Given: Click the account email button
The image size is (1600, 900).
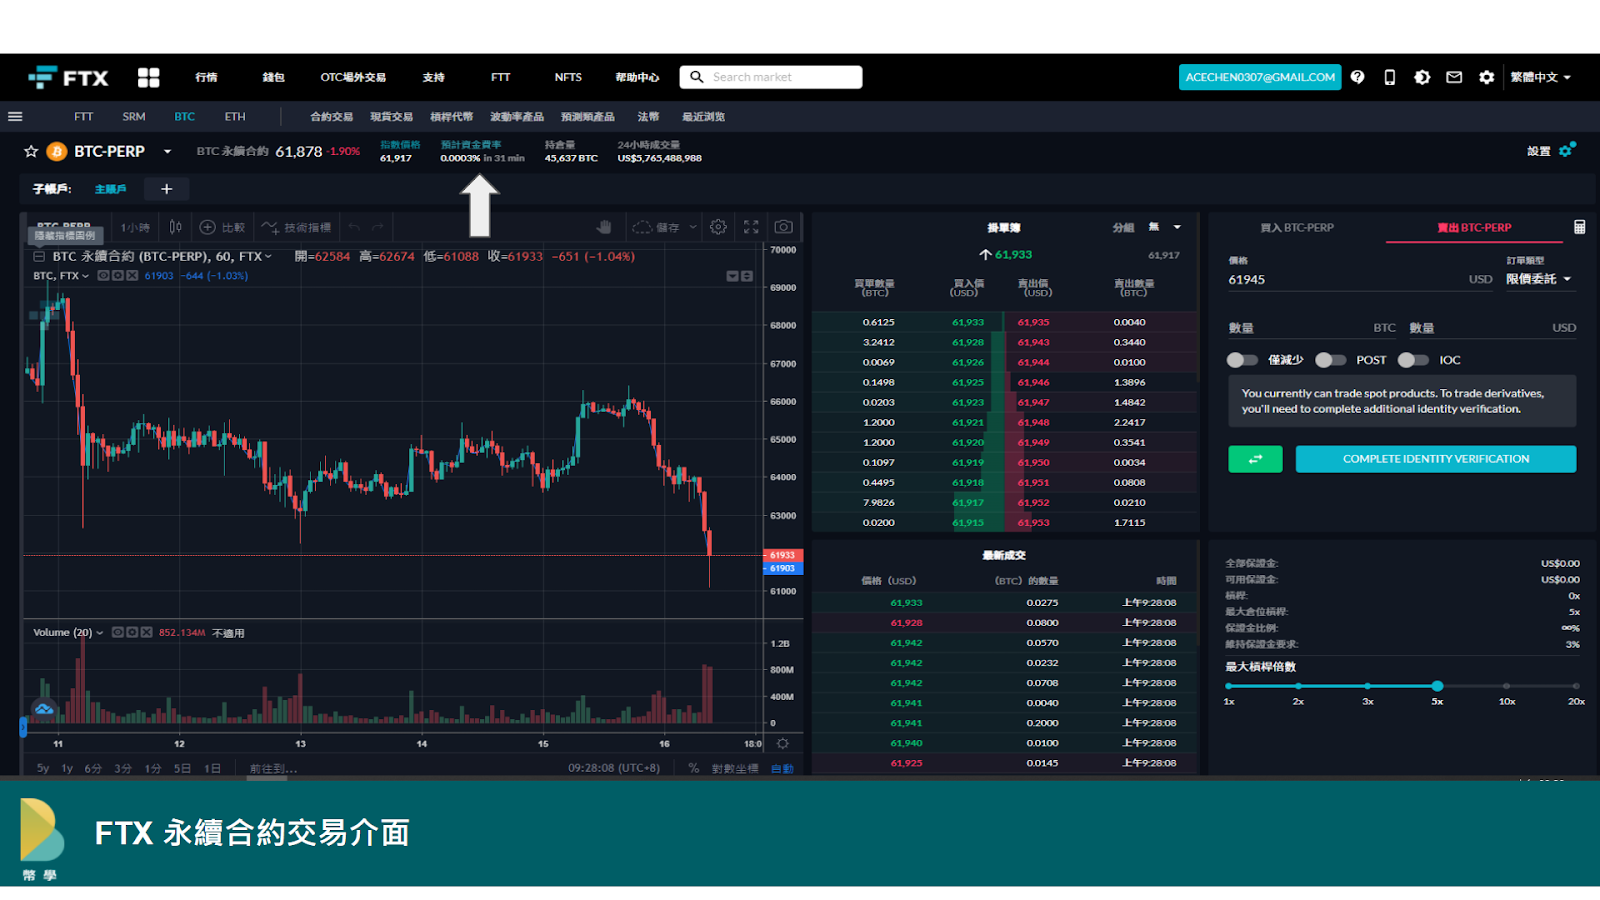Looking at the screenshot, I should 1260,77.
